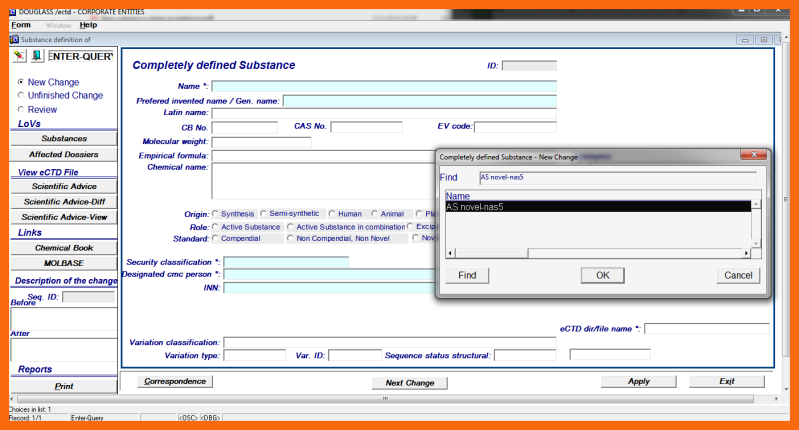799x430 pixels.
Task: Open the Chemical Book link
Action: (x=64, y=247)
